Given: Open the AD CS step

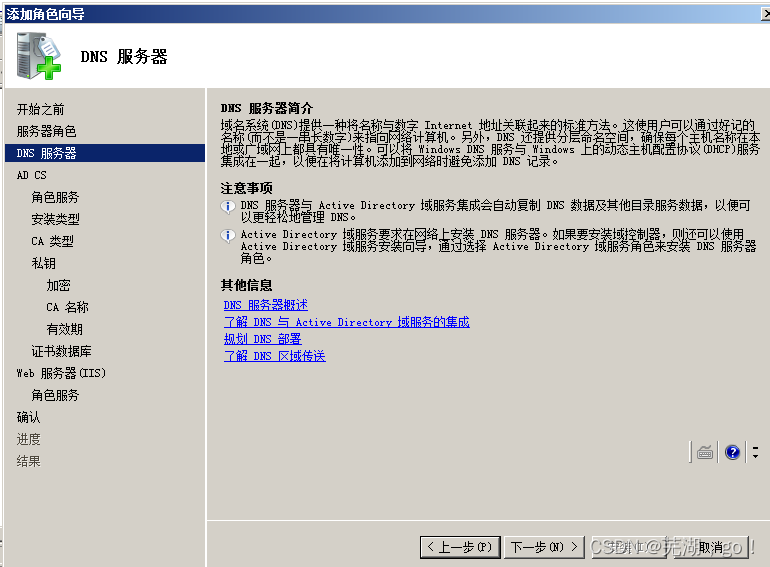Looking at the screenshot, I should pyautogui.click(x=31, y=175).
